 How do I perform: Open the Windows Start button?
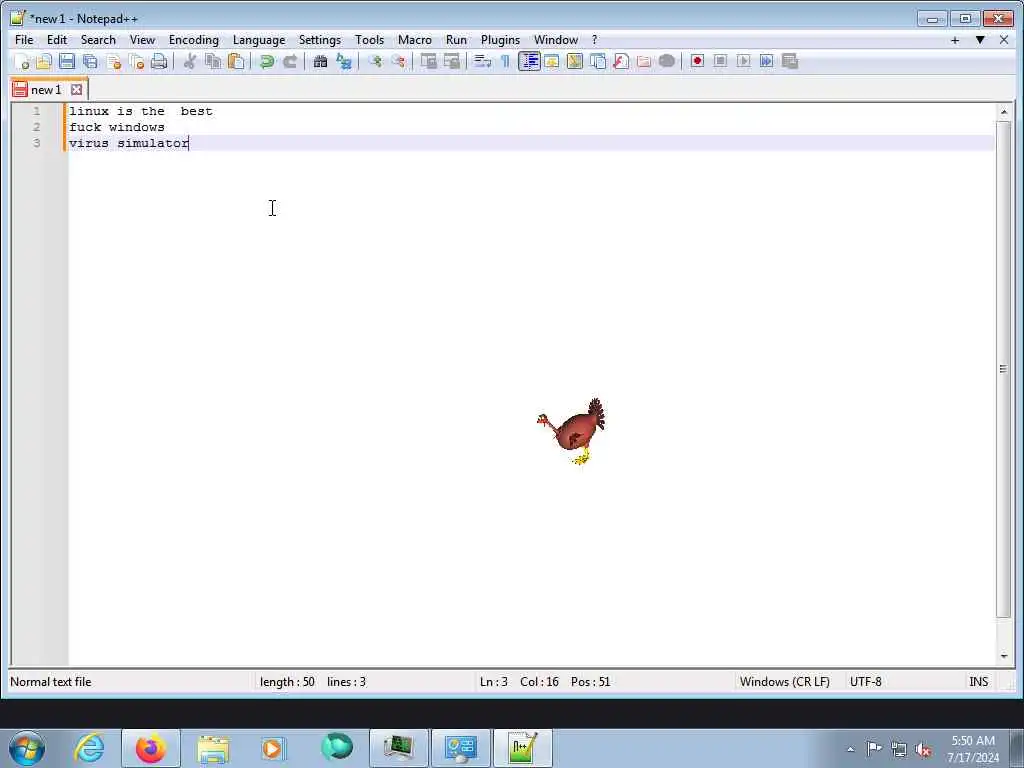pyautogui.click(x=27, y=748)
